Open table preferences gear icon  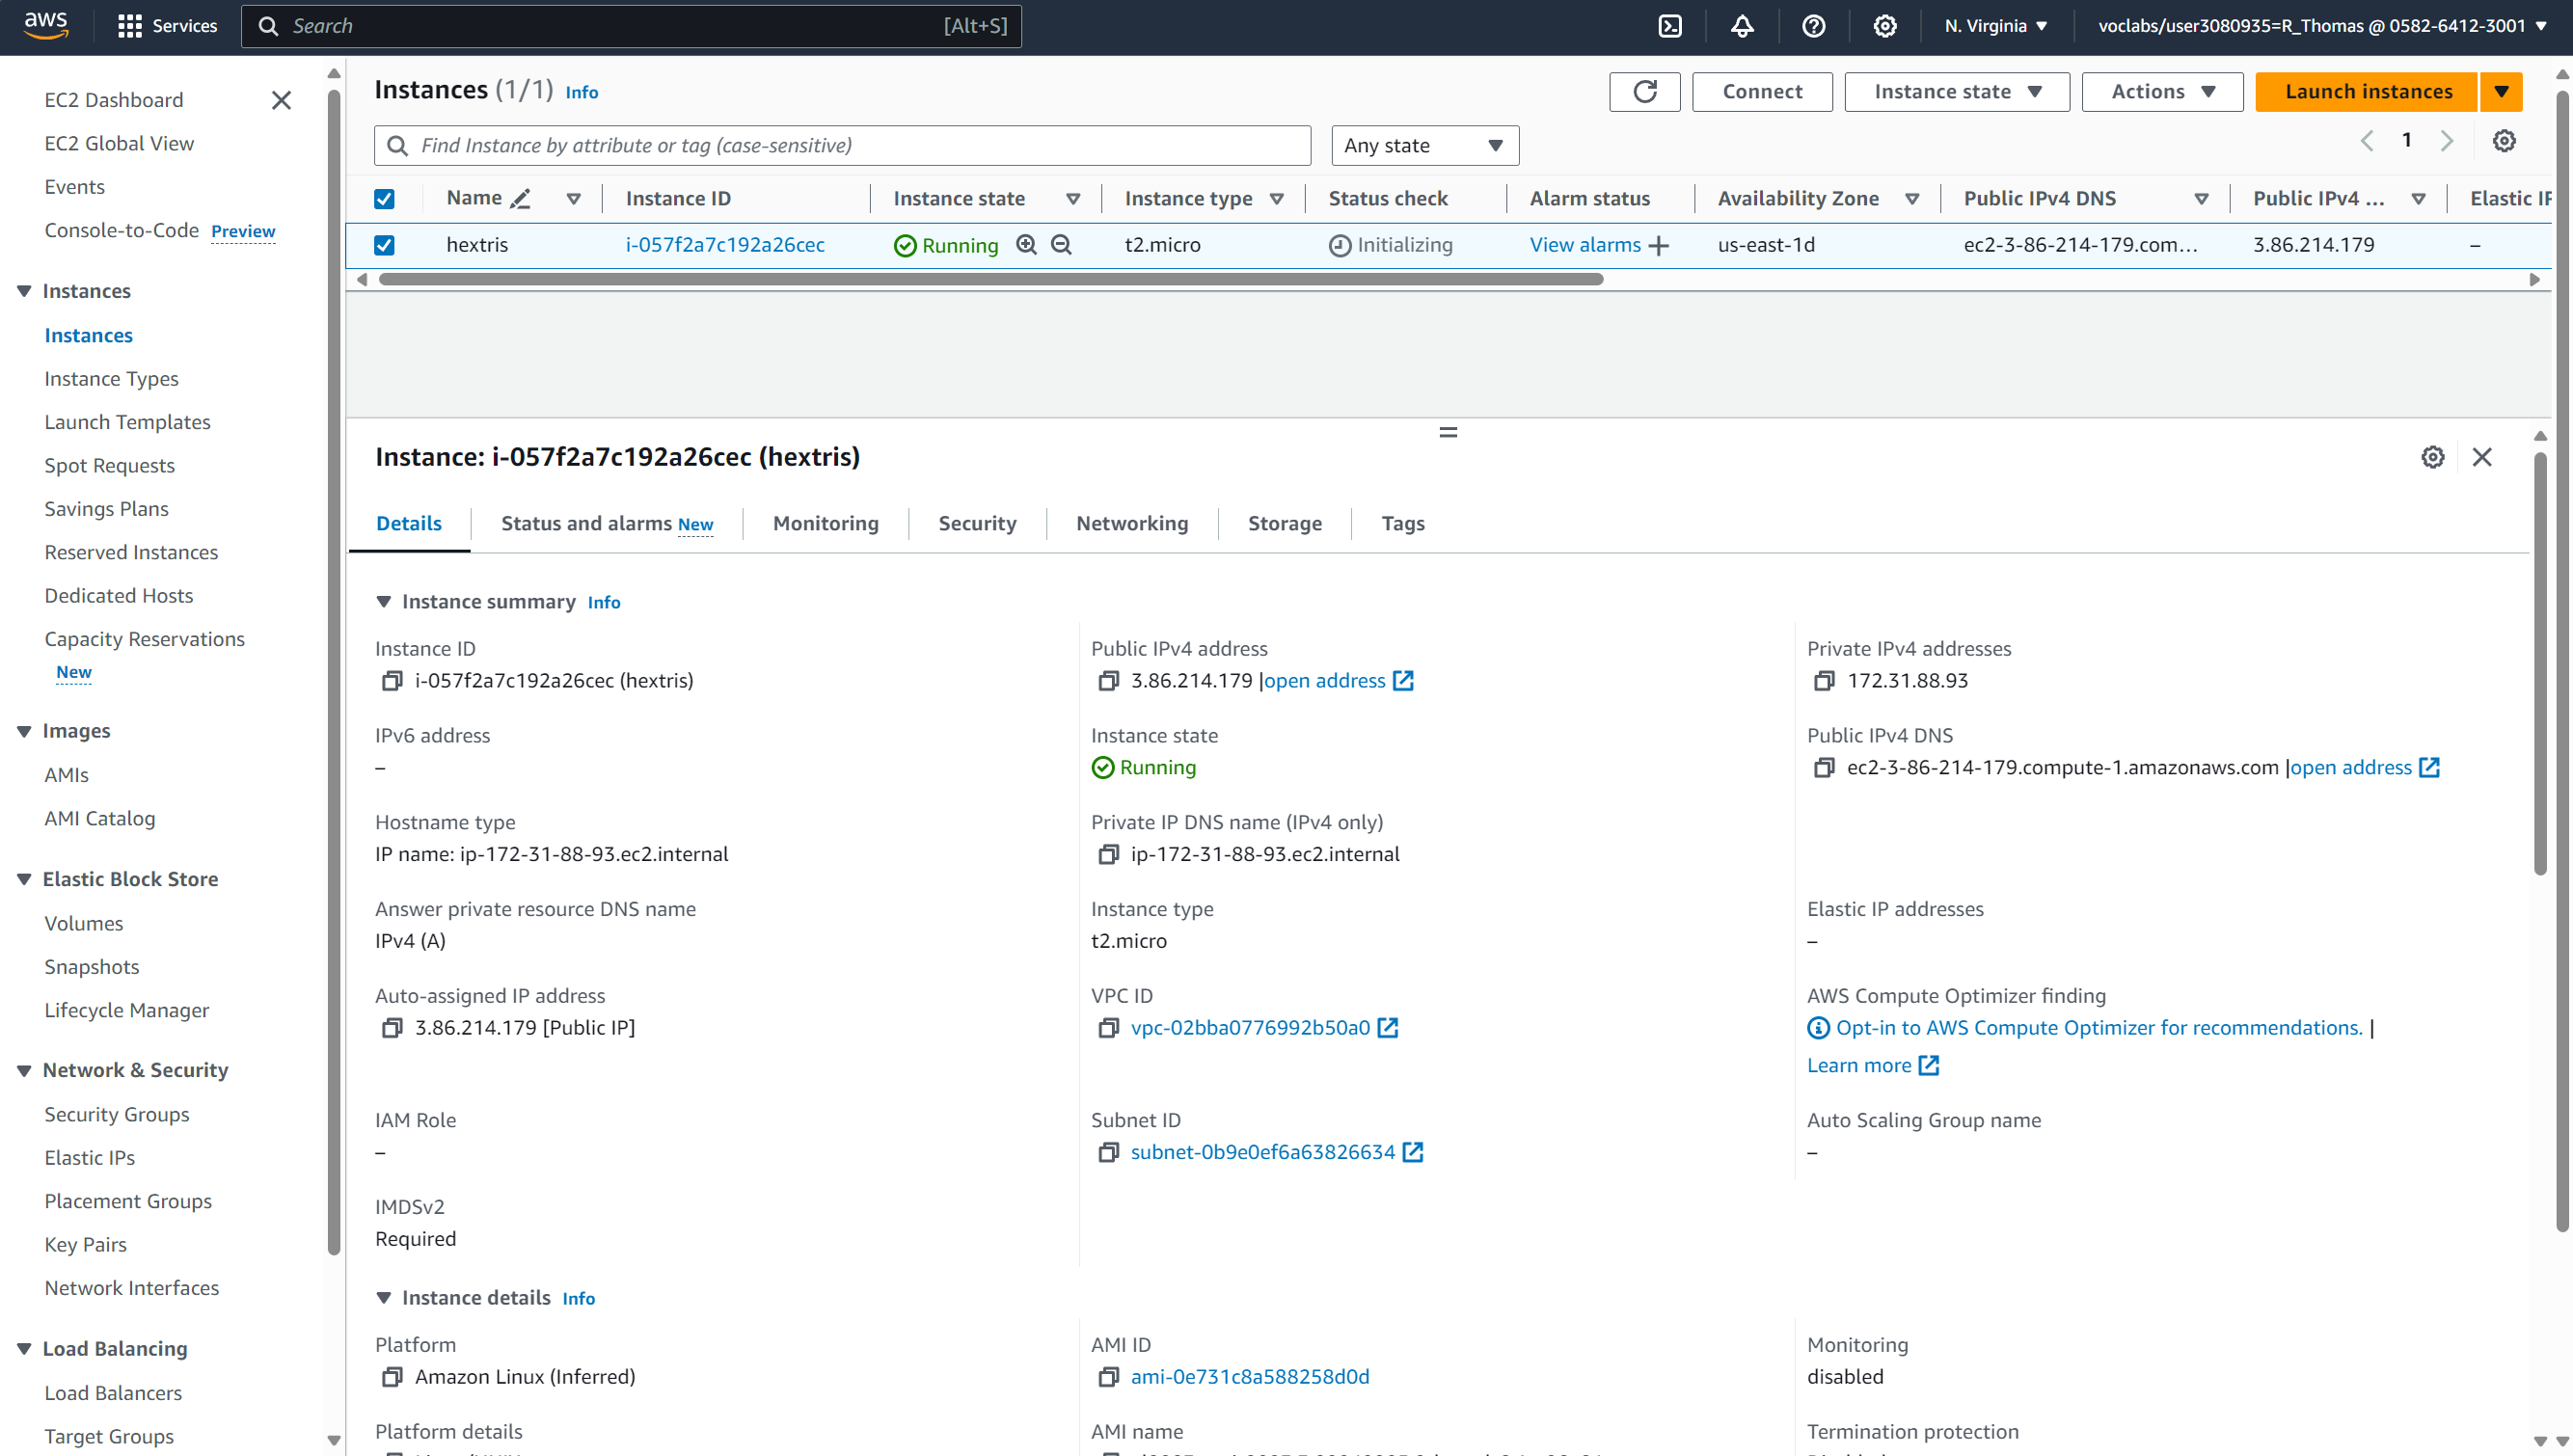[2503, 141]
